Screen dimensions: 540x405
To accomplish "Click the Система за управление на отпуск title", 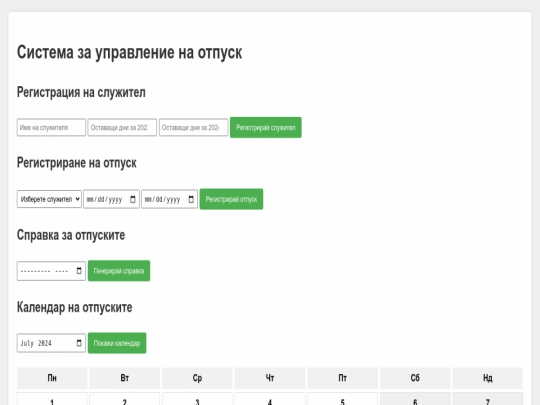I will [x=129, y=52].
